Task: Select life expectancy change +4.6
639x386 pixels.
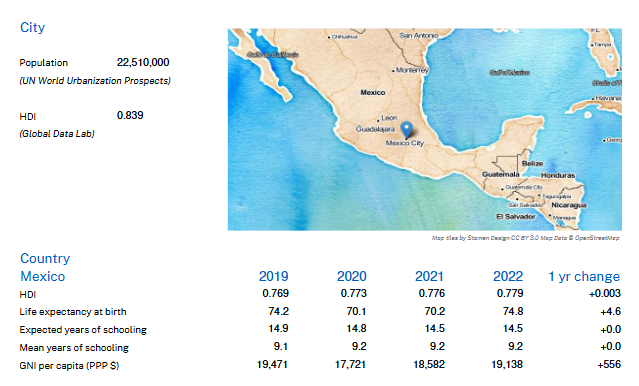Action: pos(610,311)
